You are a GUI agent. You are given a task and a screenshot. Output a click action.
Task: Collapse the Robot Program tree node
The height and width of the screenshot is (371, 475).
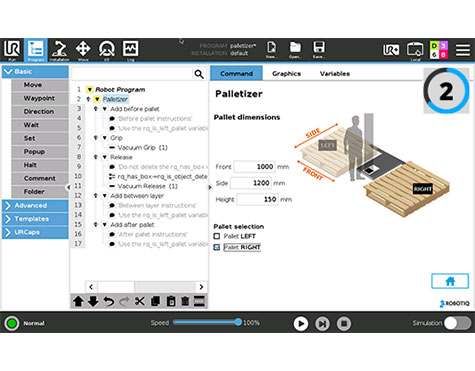tap(89, 90)
